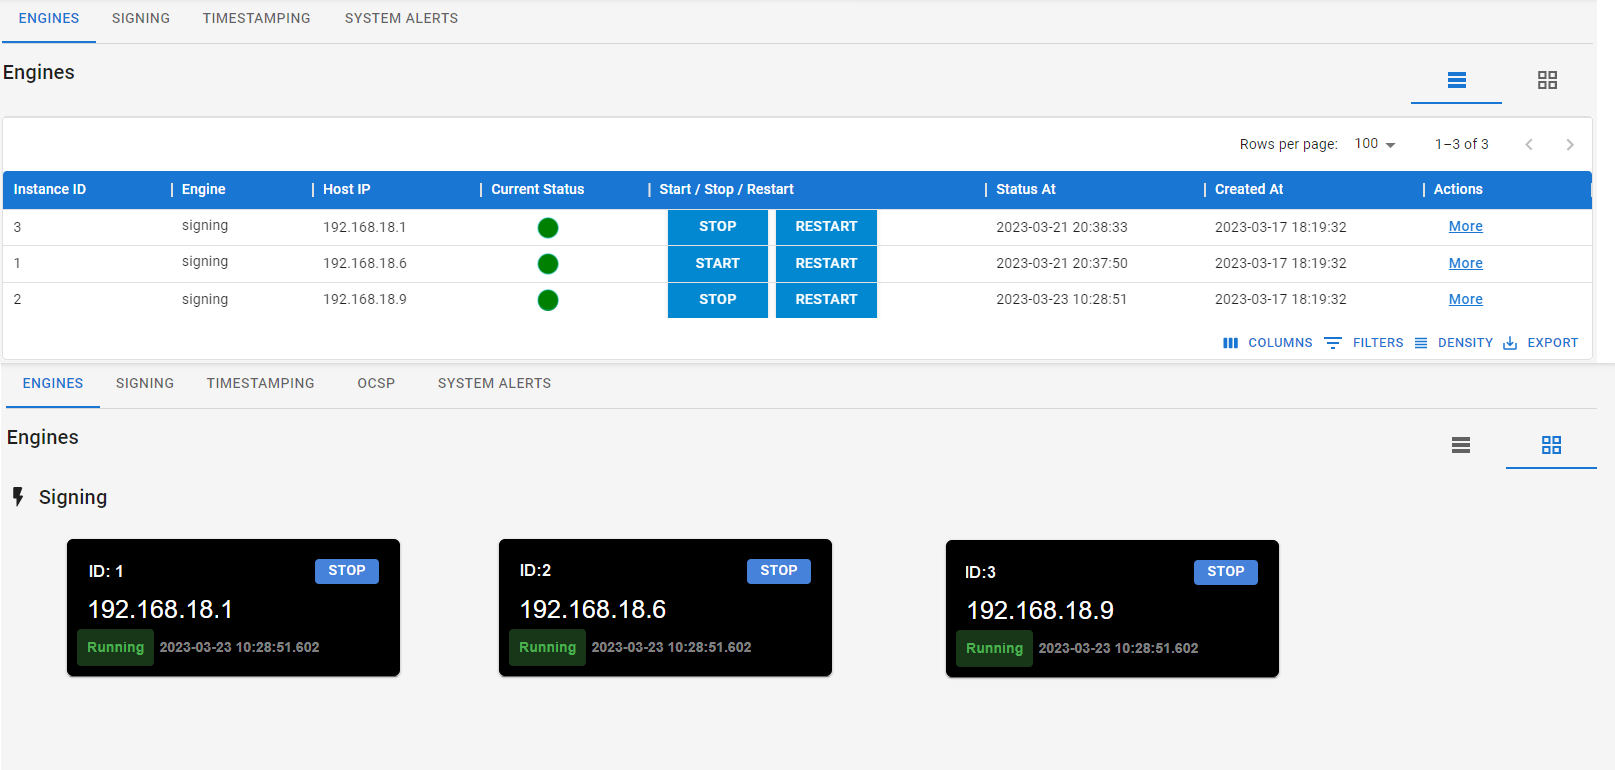Select grid view icon in lower Engines panel
This screenshot has width=1615, height=770.
(1551, 445)
